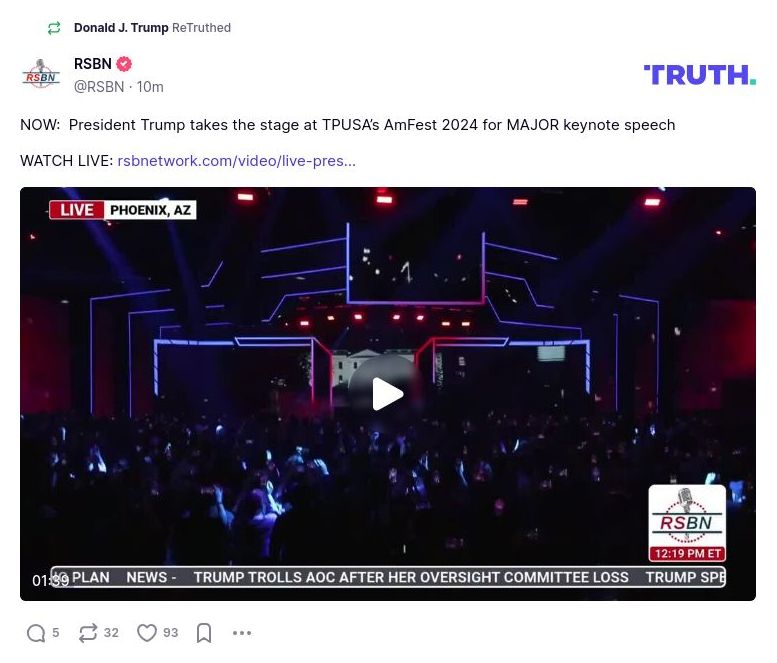Like the post with heart icon
The width and height of the screenshot is (777, 663).
pyautogui.click(x=147, y=633)
